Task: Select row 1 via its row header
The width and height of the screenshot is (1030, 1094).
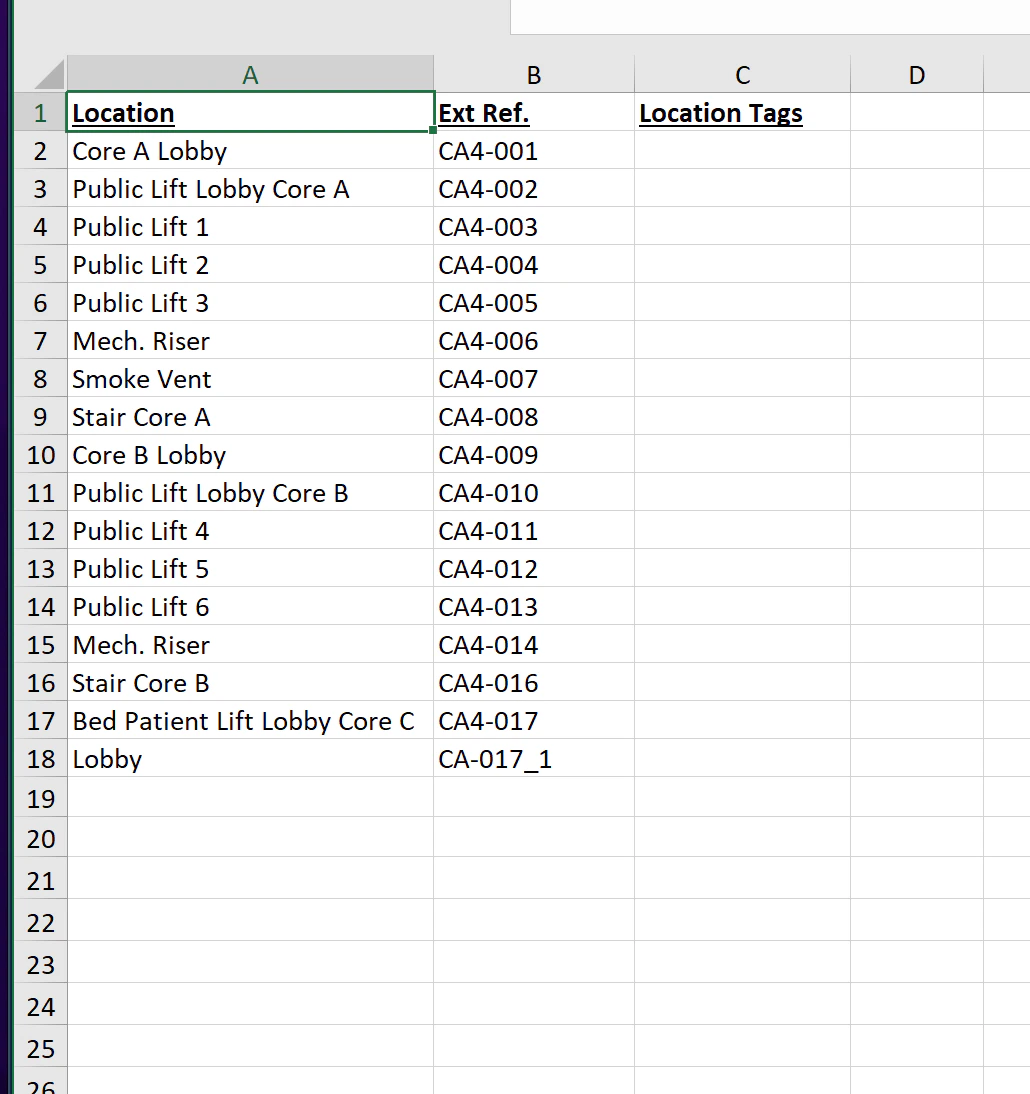Action: [40, 112]
